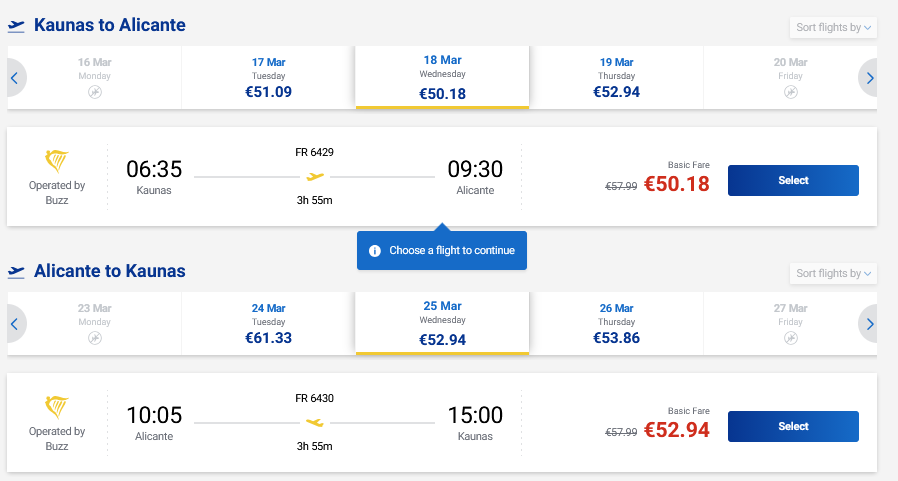Click previous dates arrow for Alicante to Kaunas
This screenshot has width=898, height=481.
16,323
